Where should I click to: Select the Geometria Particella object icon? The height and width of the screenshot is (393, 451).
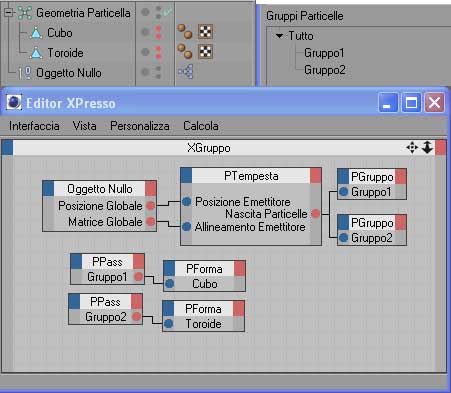pos(24,13)
